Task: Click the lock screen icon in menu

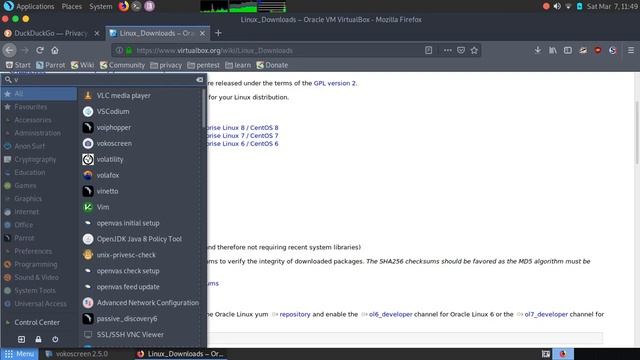Action: (38, 339)
